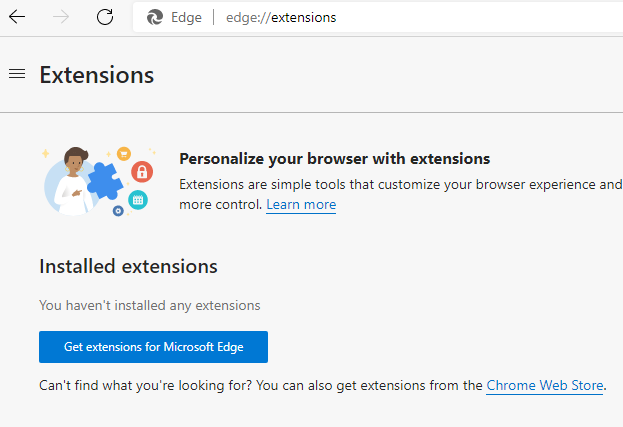Open the hamburger menu beside Extensions
623x427 pixels.
pyautogui.click(x=16, y=74)
